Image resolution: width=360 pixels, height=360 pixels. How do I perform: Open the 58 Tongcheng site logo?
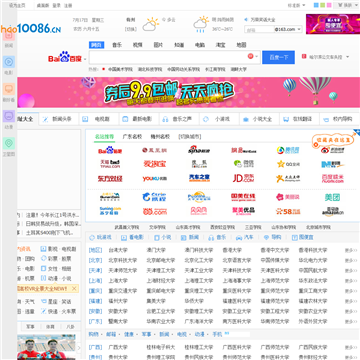[x=288, y=211]
